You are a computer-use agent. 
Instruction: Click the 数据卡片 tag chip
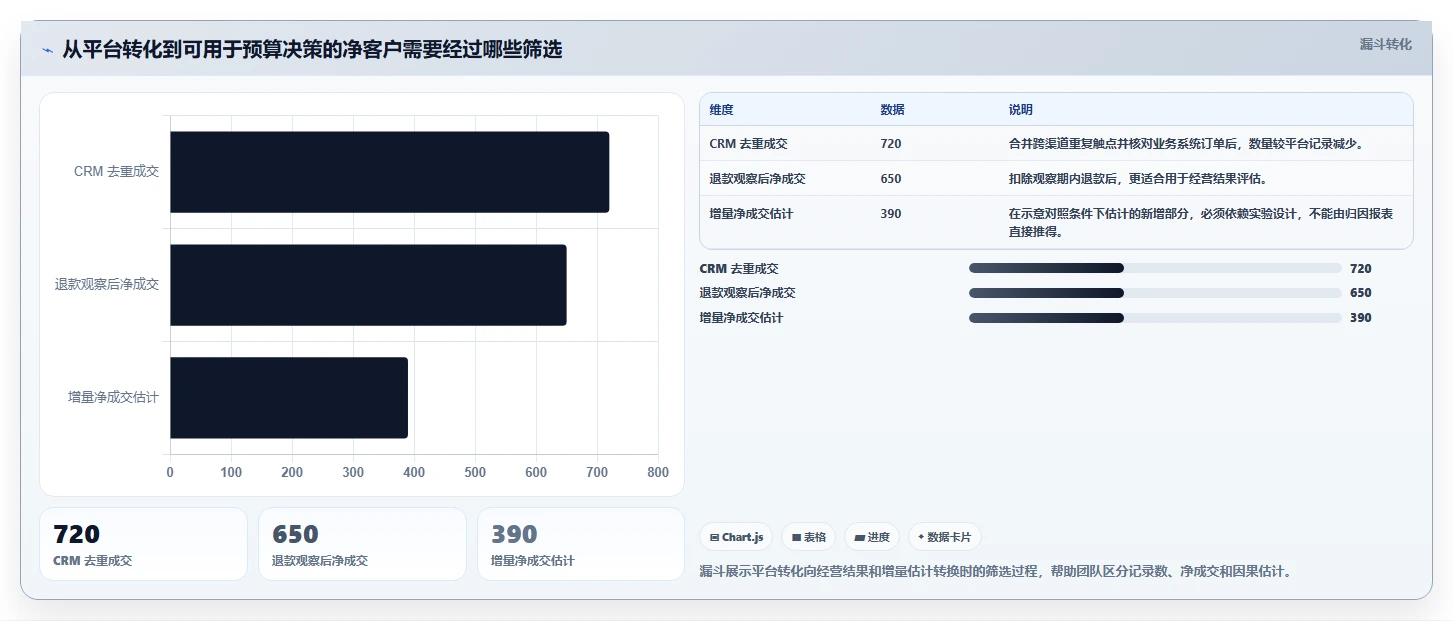tap(945, 537)
